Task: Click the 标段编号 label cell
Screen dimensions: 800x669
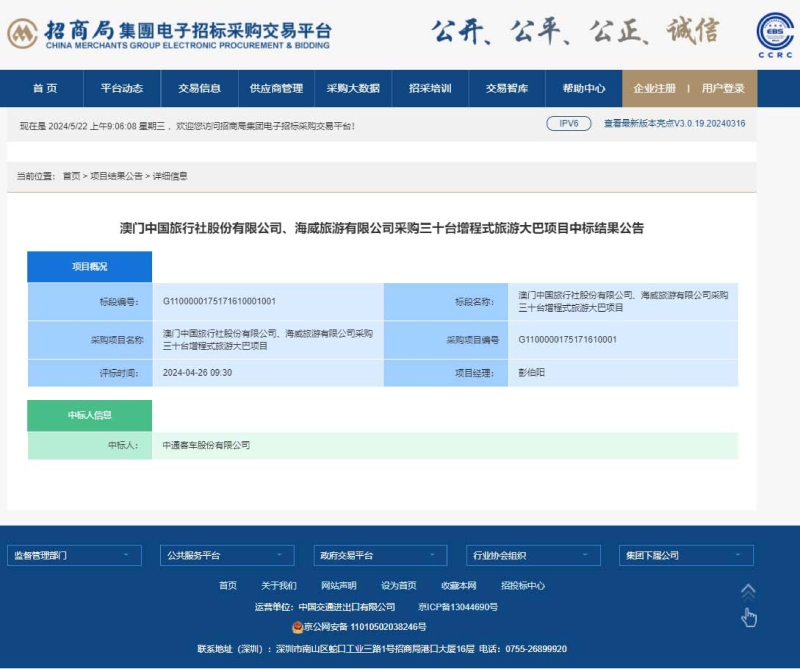Action: click(x=90, y=302)
